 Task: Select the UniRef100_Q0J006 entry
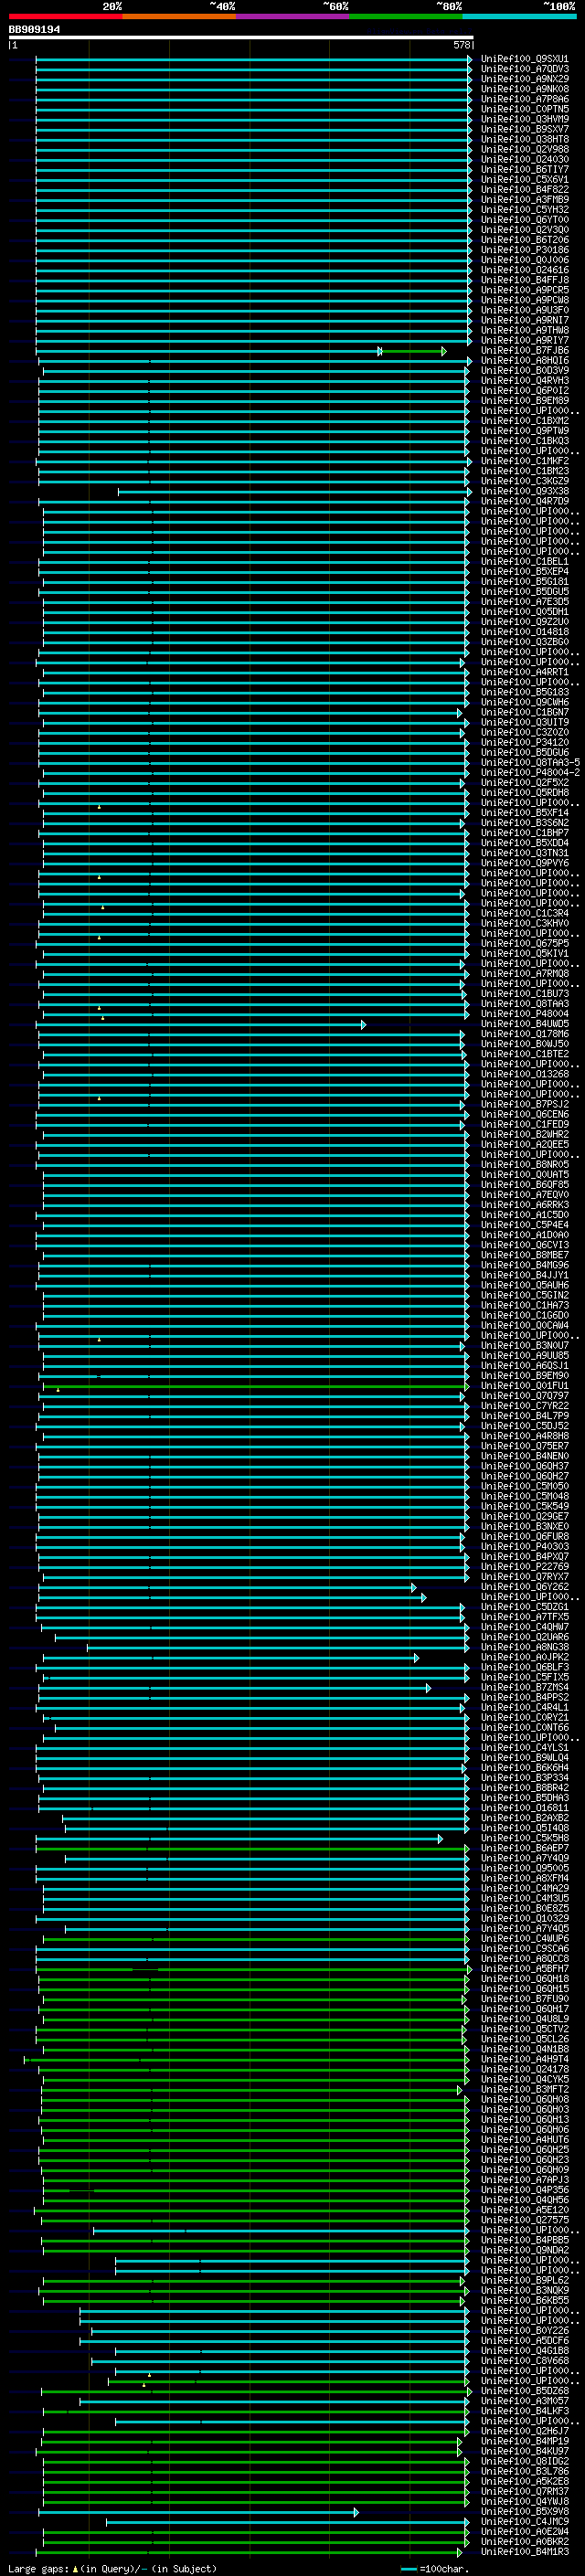click(524, 260)
